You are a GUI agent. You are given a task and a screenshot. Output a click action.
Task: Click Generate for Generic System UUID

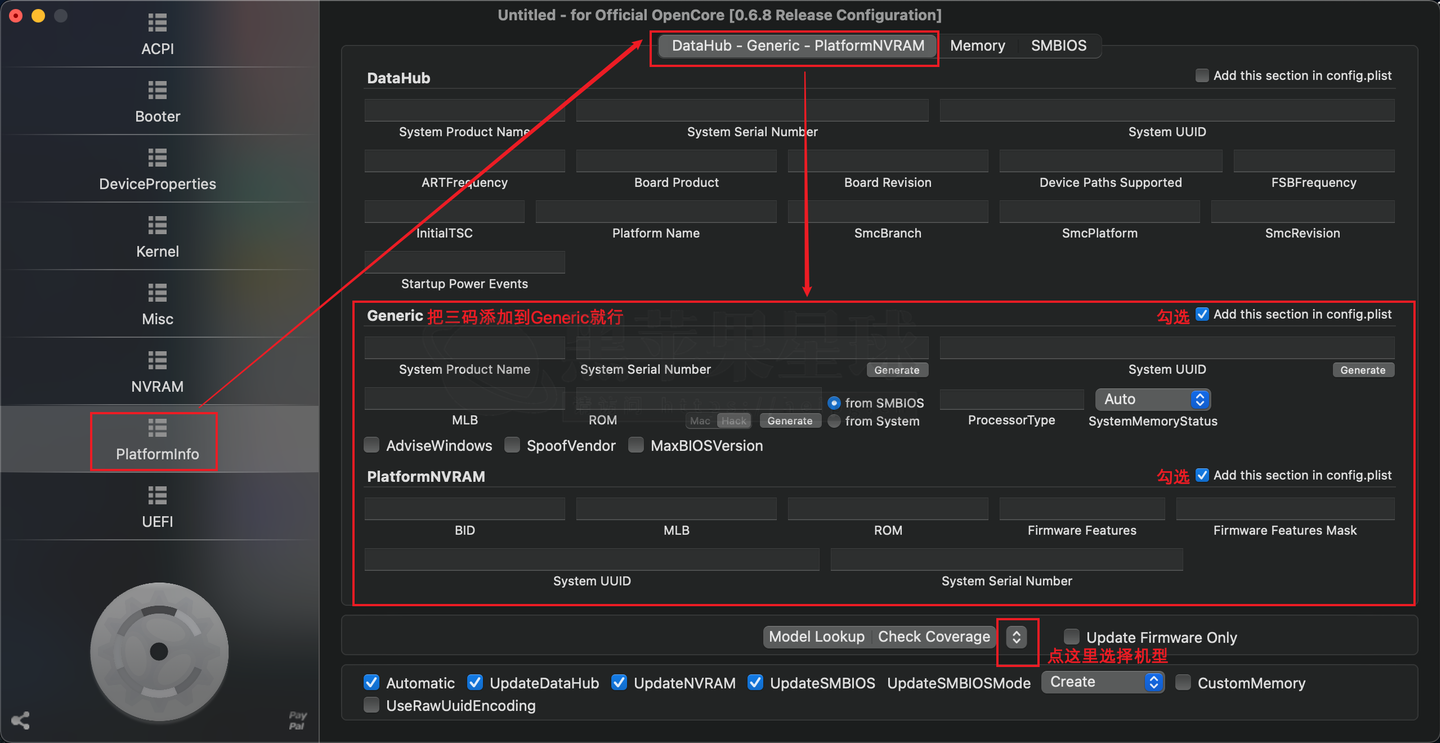coord(1363,370)
